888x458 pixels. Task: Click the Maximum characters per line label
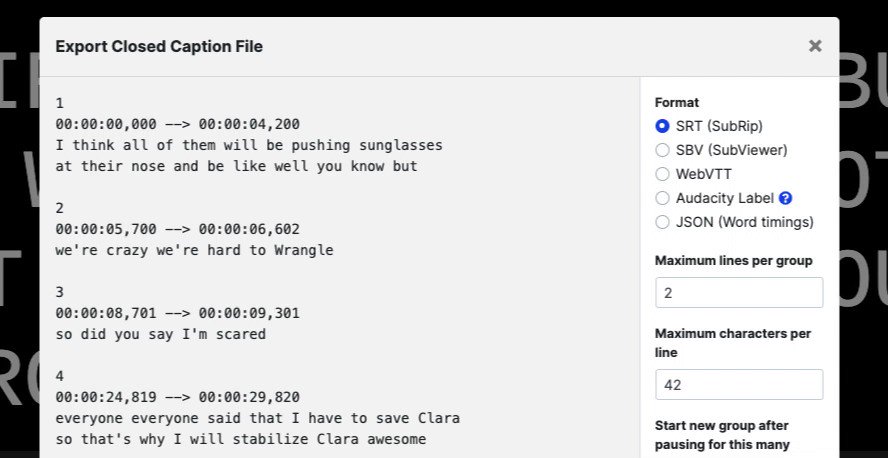(733, 343)
